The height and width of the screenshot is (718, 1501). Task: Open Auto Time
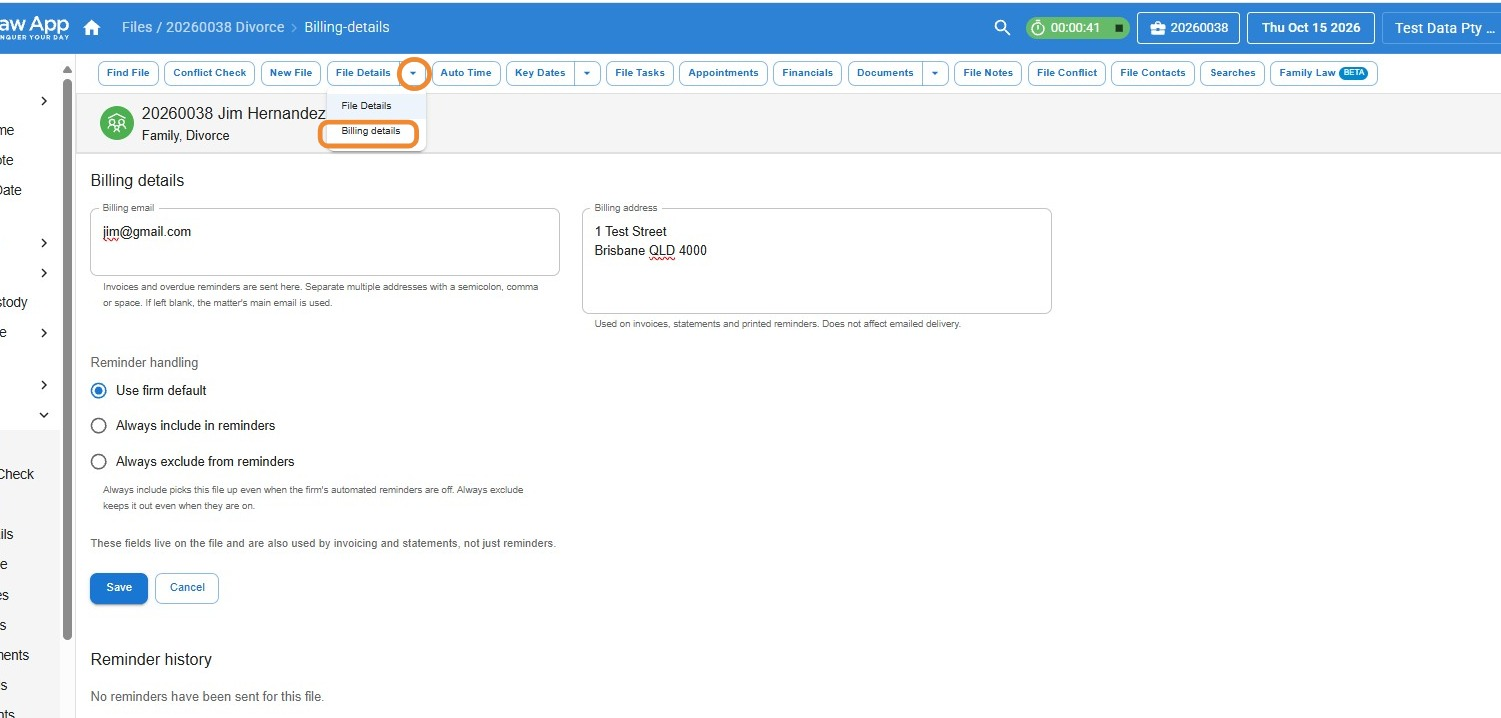[466, 73]
